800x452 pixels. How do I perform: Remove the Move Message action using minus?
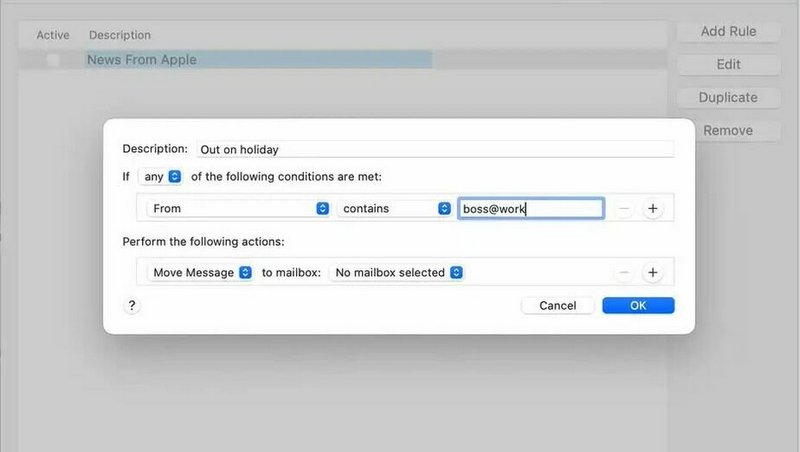[623, 272]
